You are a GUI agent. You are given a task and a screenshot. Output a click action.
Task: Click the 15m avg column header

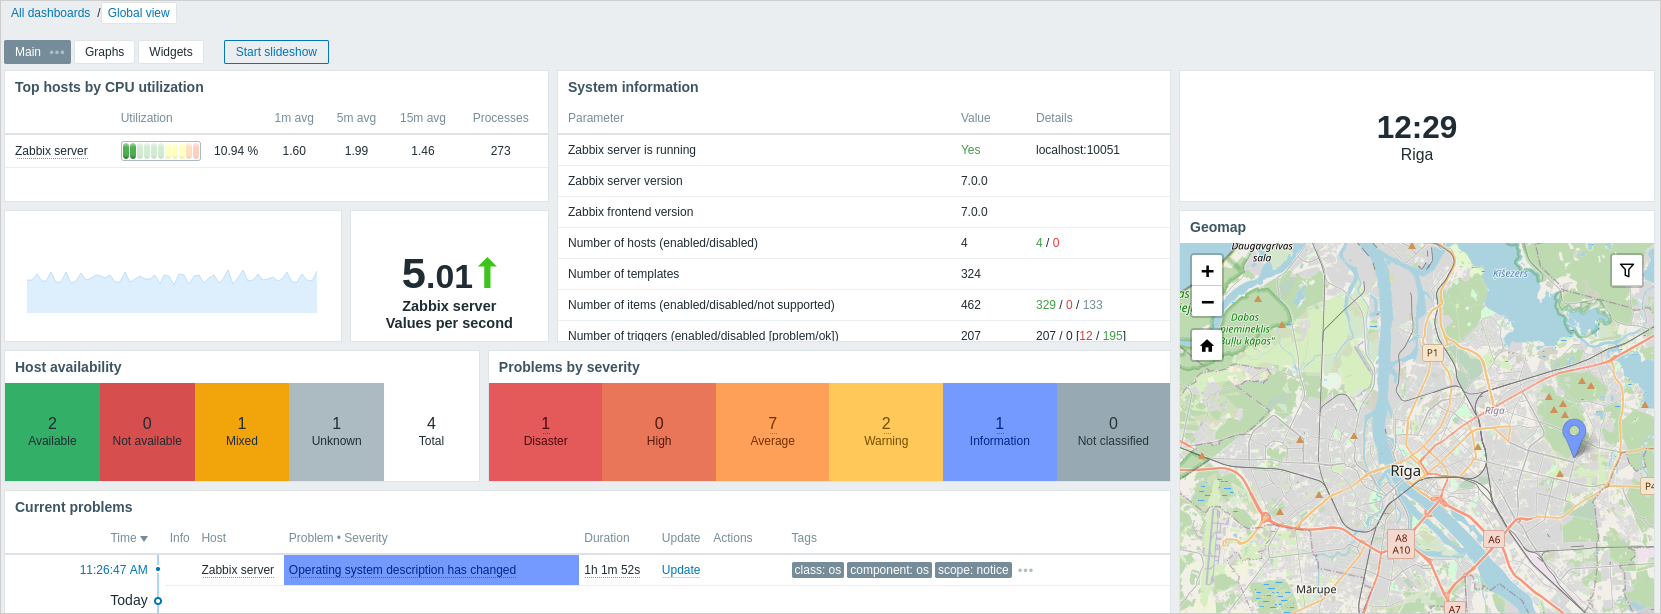423,118
